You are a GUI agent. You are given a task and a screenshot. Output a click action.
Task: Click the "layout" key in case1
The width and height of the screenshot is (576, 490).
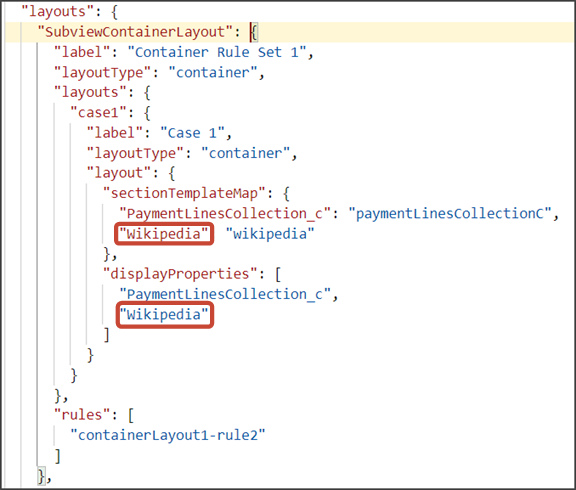(x=119, y=173)
